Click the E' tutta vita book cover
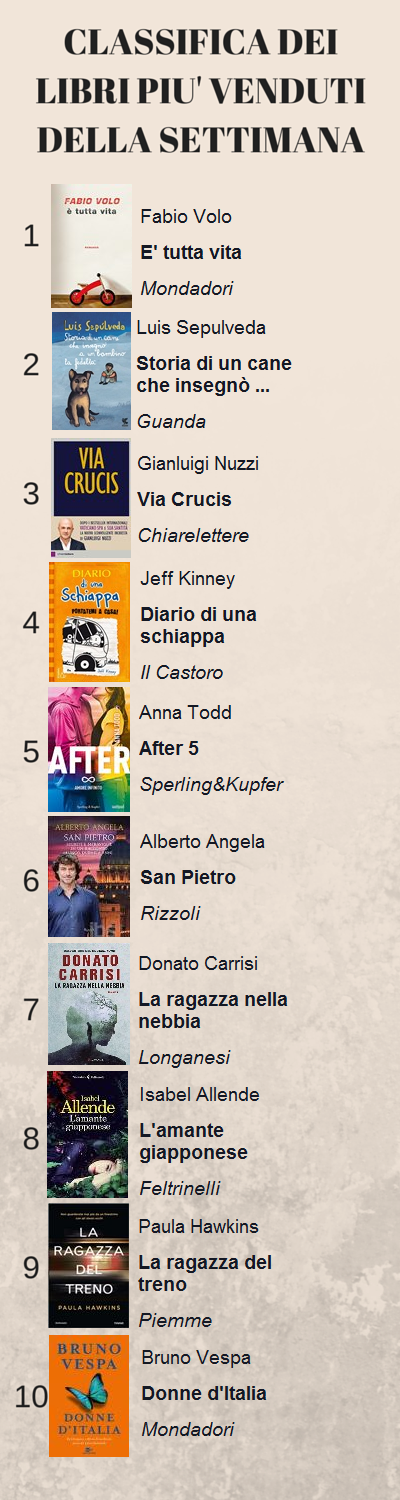 [91, 246]
